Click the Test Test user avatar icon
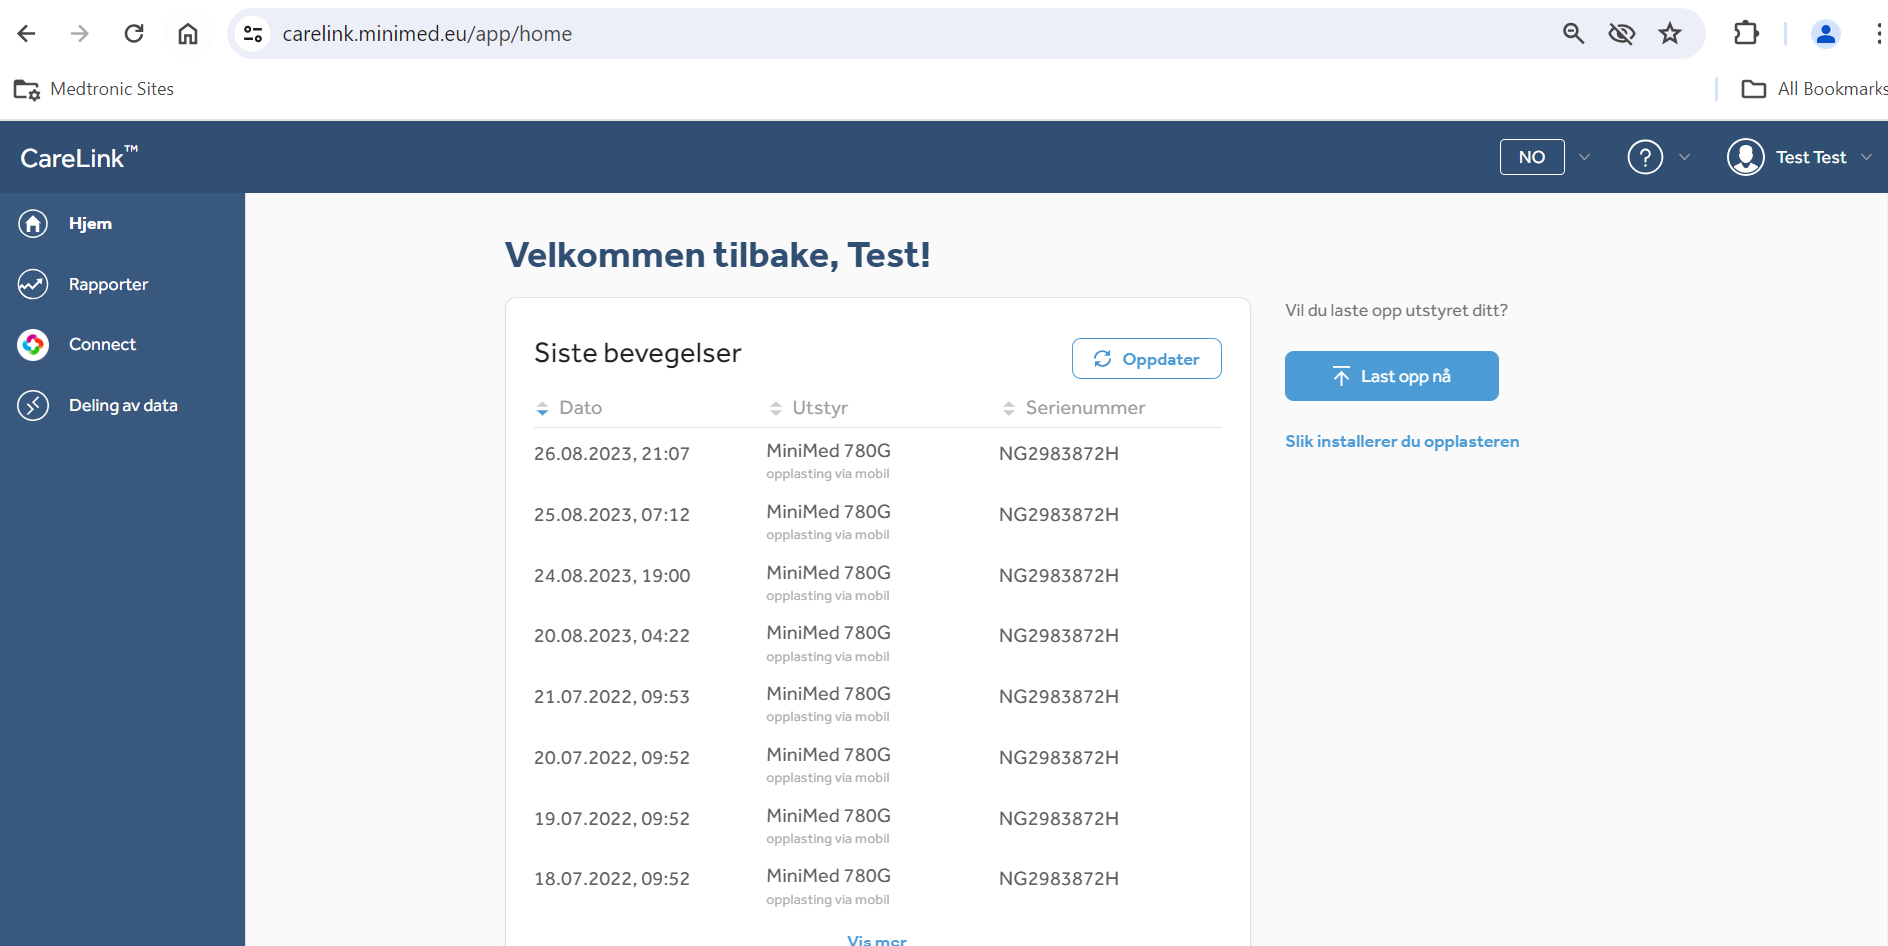The image size is (1888, 946). tap(1746, 157)
